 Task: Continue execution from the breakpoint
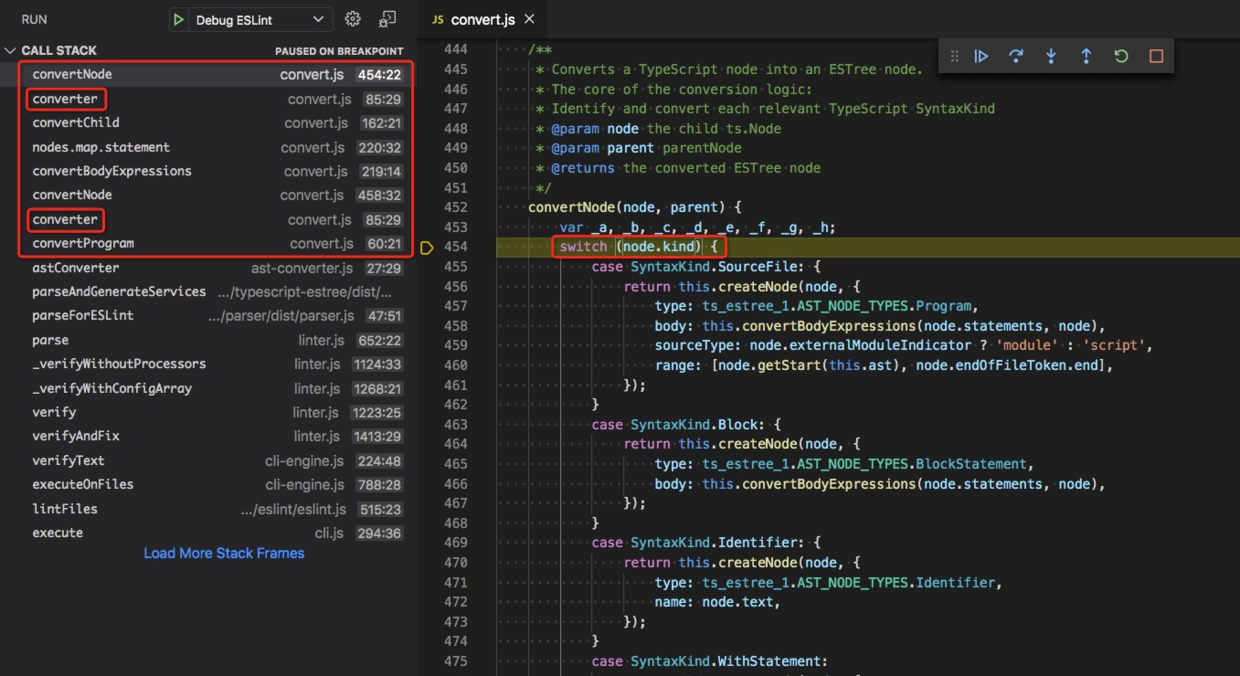coord(981,56)
